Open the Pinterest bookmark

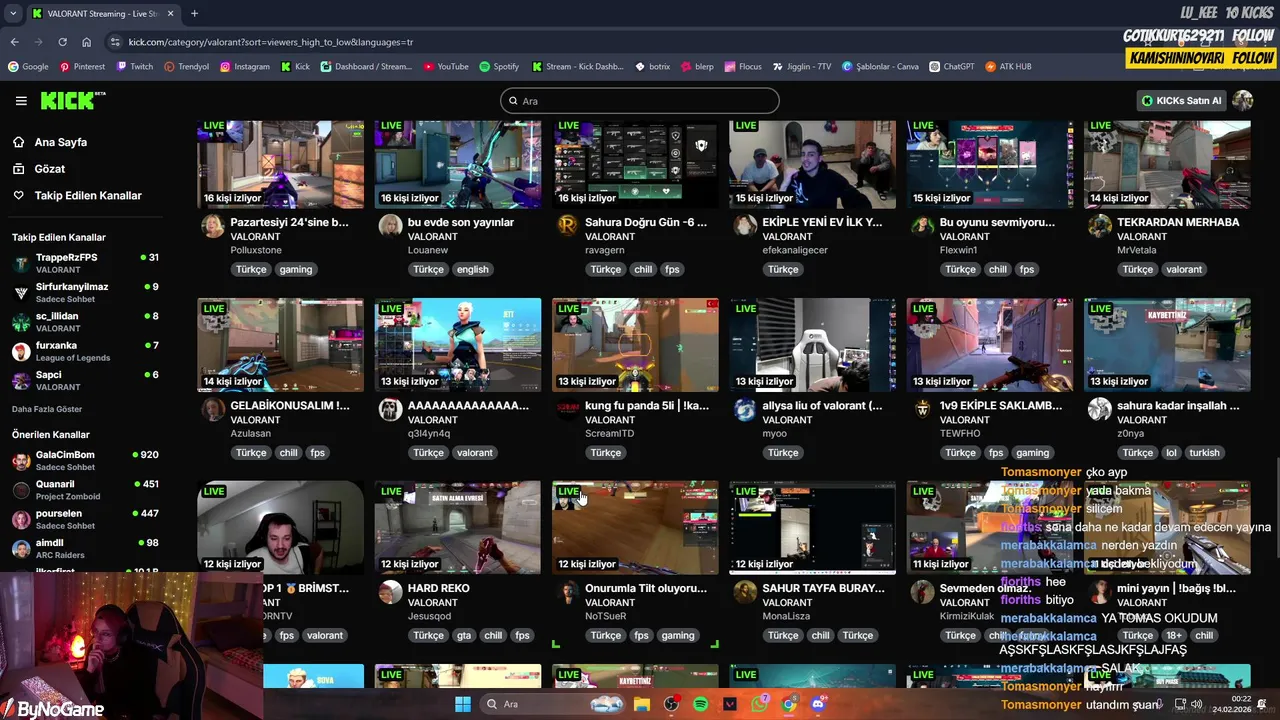[82, 66]
